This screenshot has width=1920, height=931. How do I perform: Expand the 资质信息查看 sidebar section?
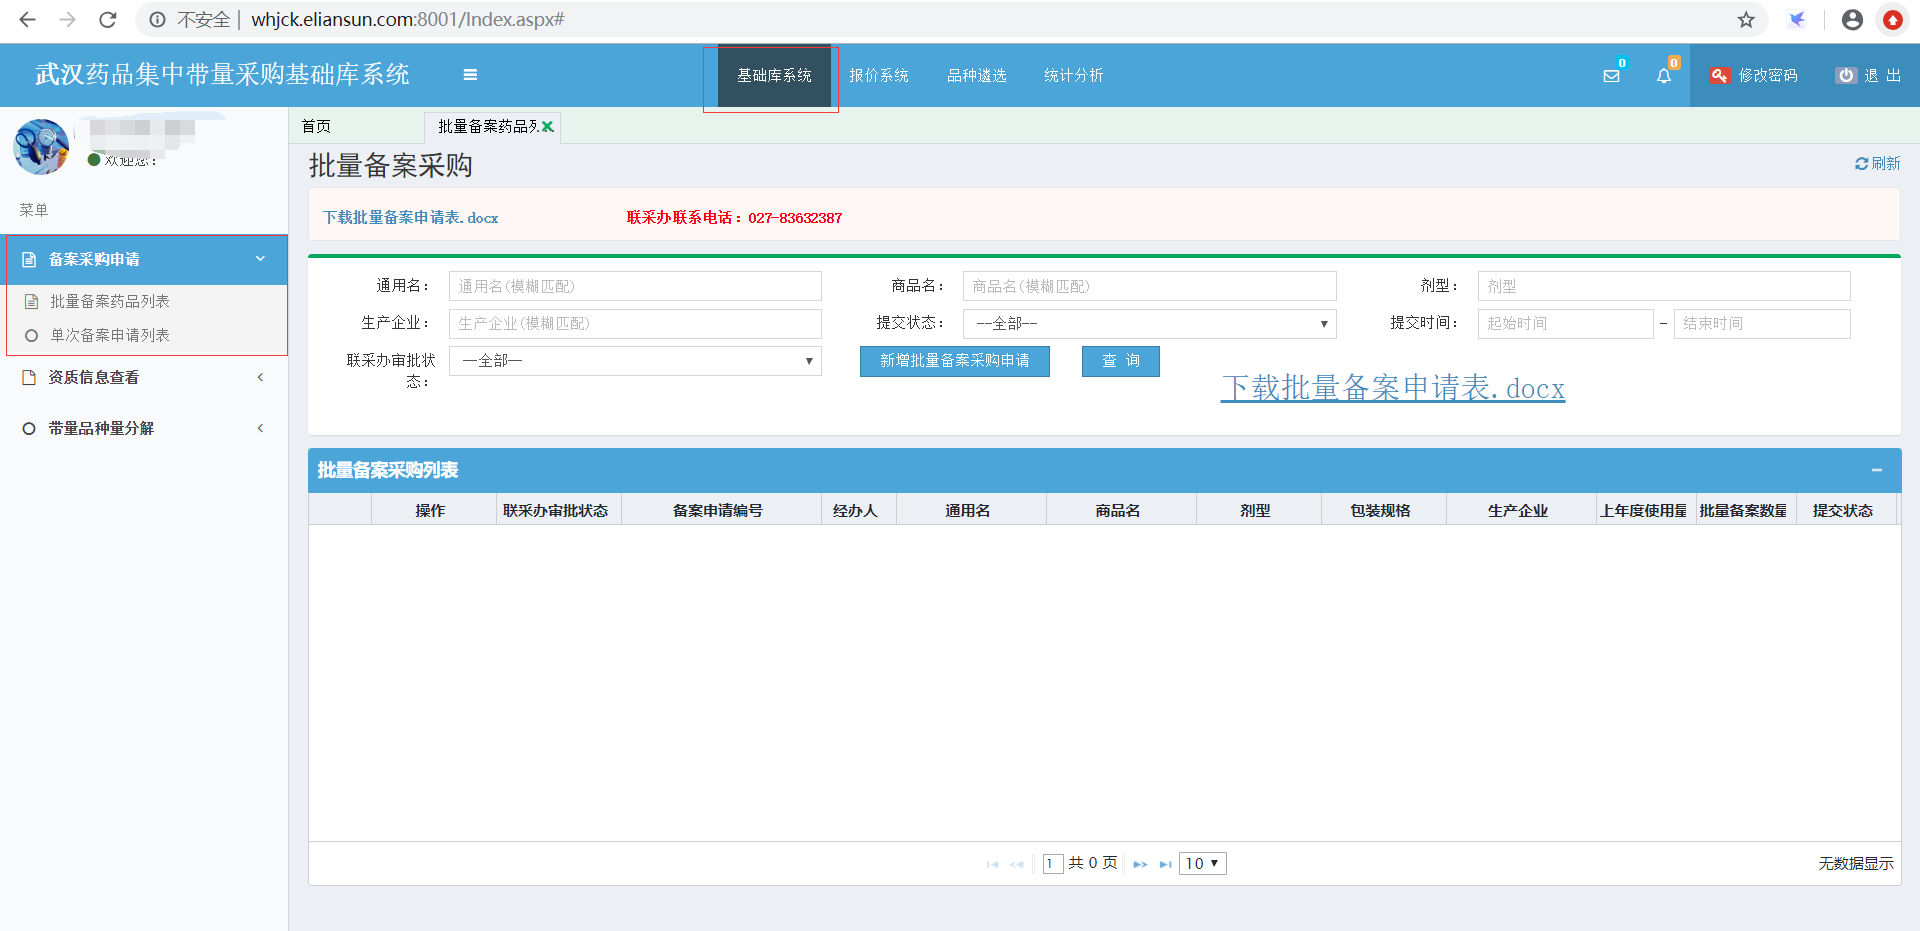259,377
